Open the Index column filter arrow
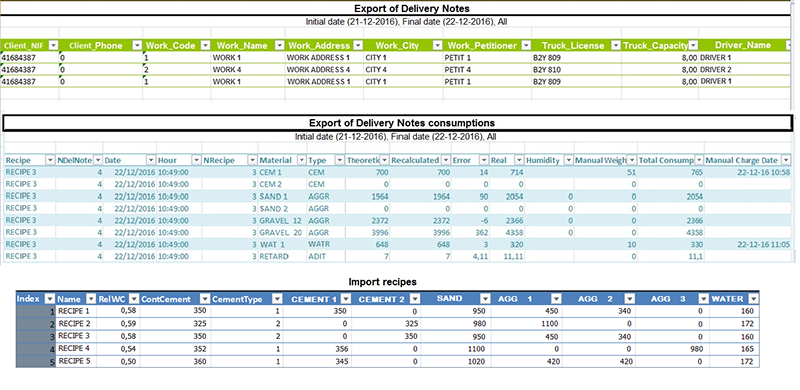 click(x=50, y=299)
